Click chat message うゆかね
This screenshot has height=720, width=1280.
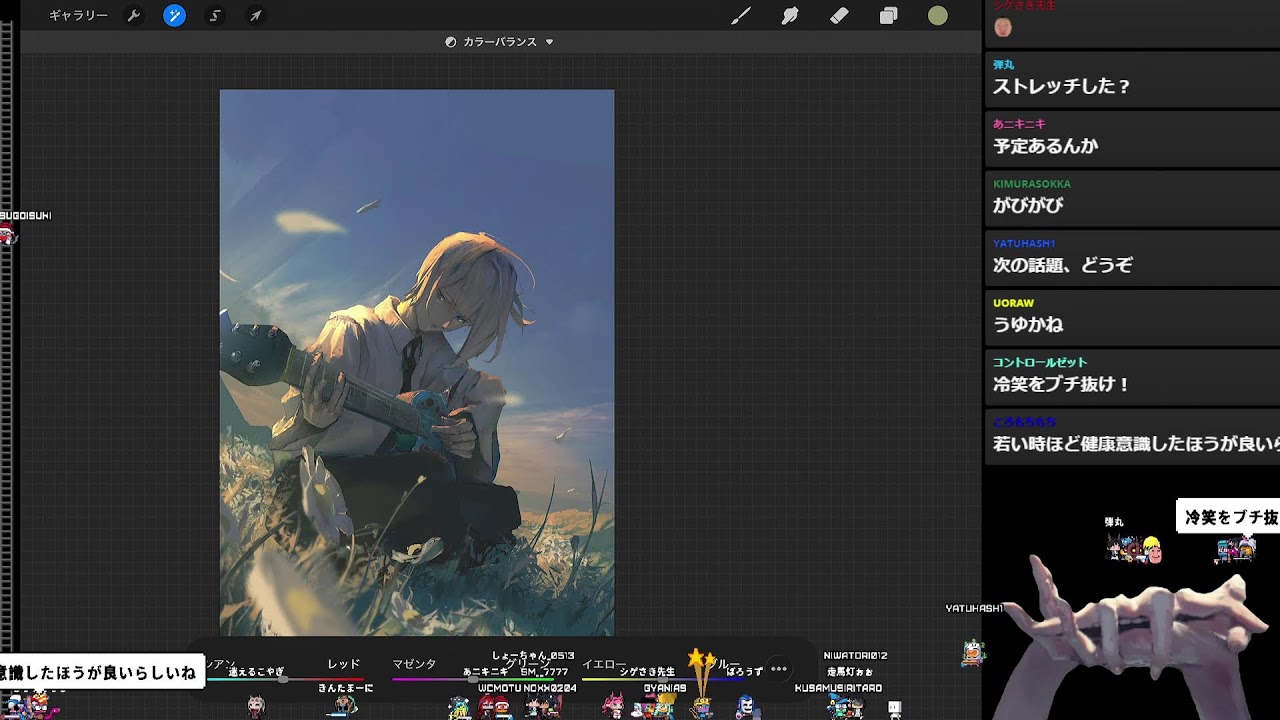tap(1028, 325)
